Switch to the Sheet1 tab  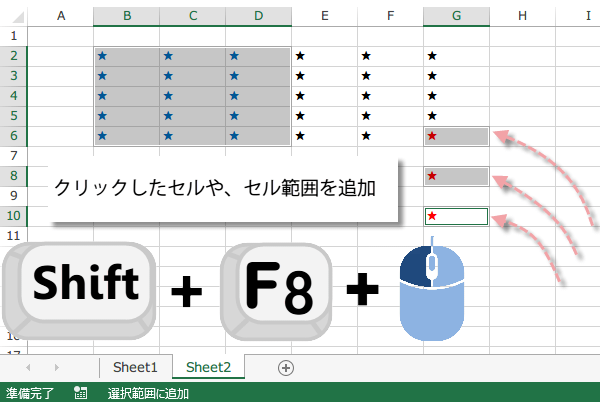point(135,367)
